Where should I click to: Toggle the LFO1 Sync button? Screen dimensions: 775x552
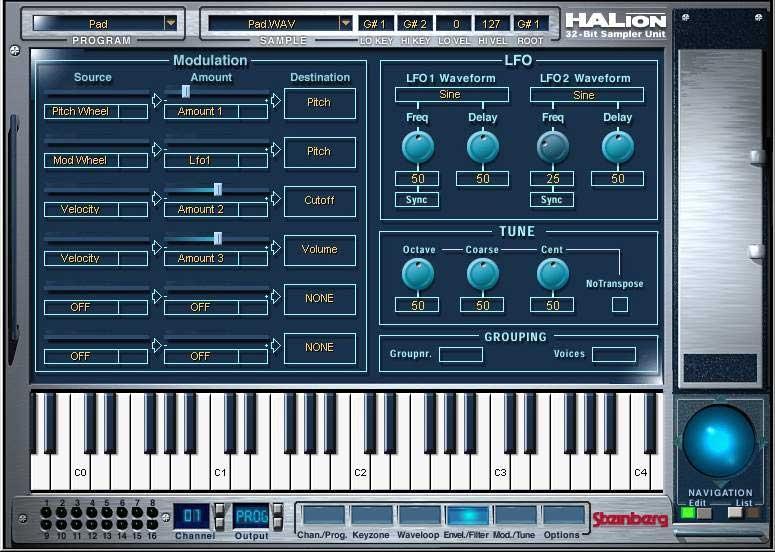(x=417, y=200)
